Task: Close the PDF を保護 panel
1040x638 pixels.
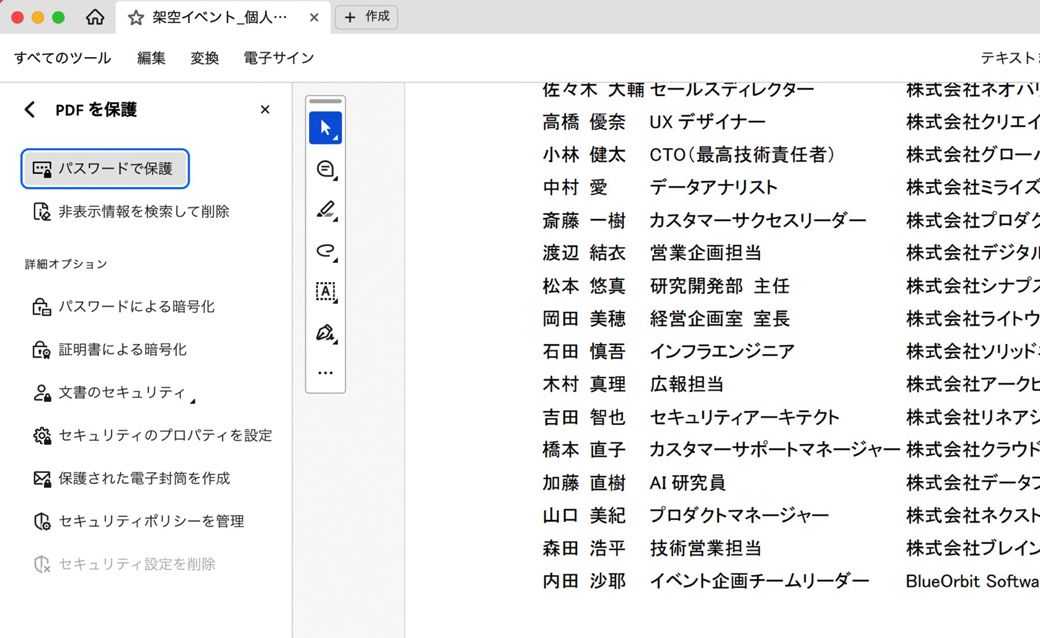Action: coord(265,110)
